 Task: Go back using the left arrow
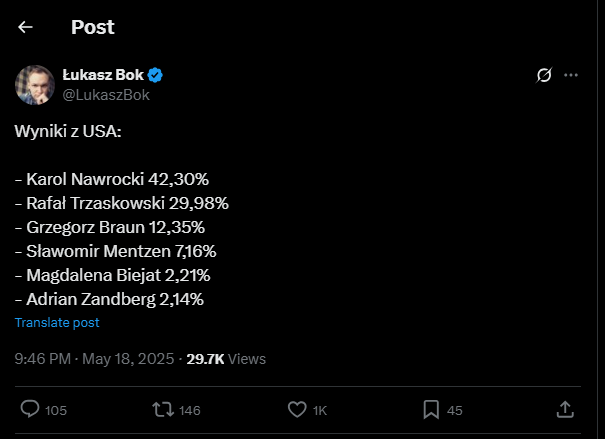point(26,27)
